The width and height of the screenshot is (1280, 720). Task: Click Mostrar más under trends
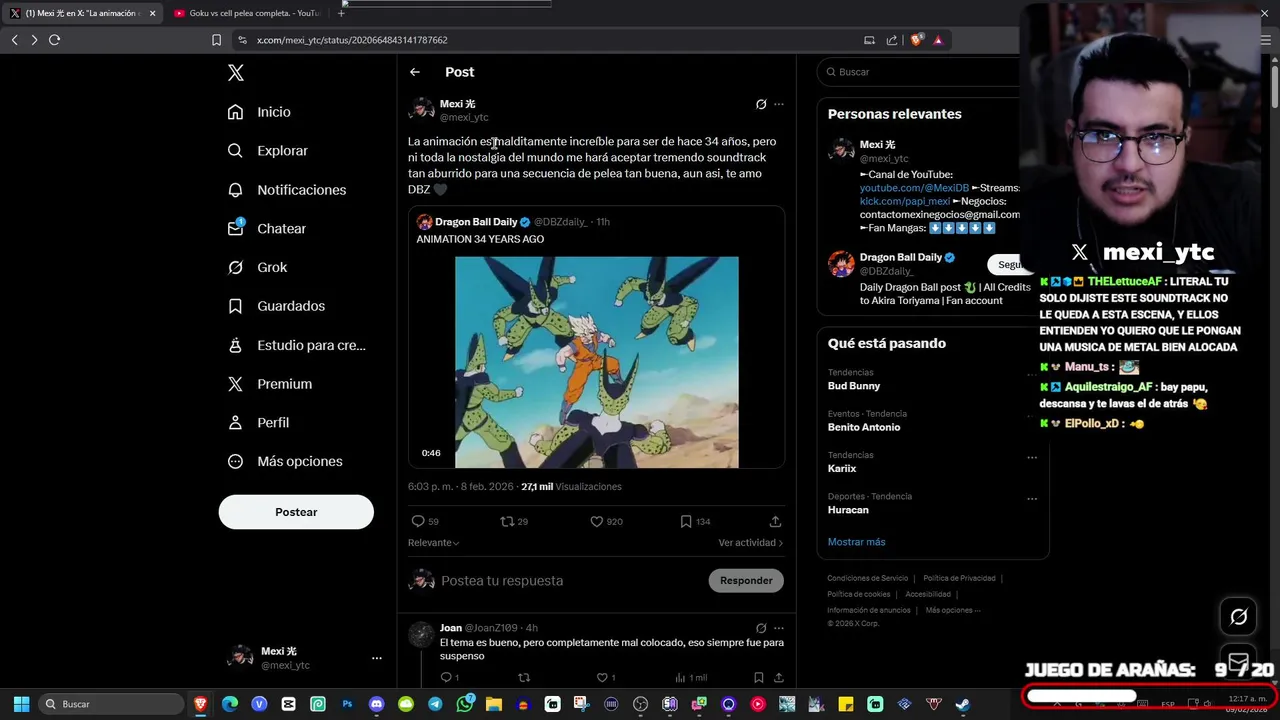tap(856, 542)
